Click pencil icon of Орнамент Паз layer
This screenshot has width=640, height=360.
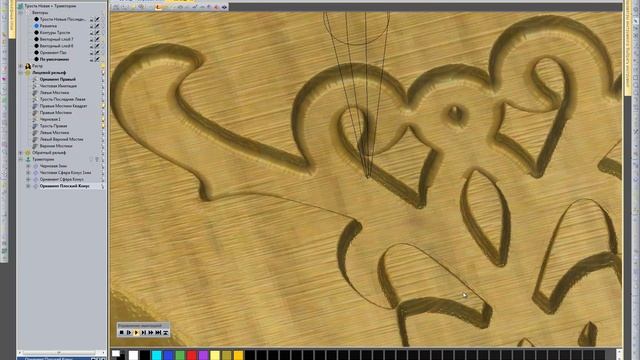pyautogui.click(x=97, y=52)
